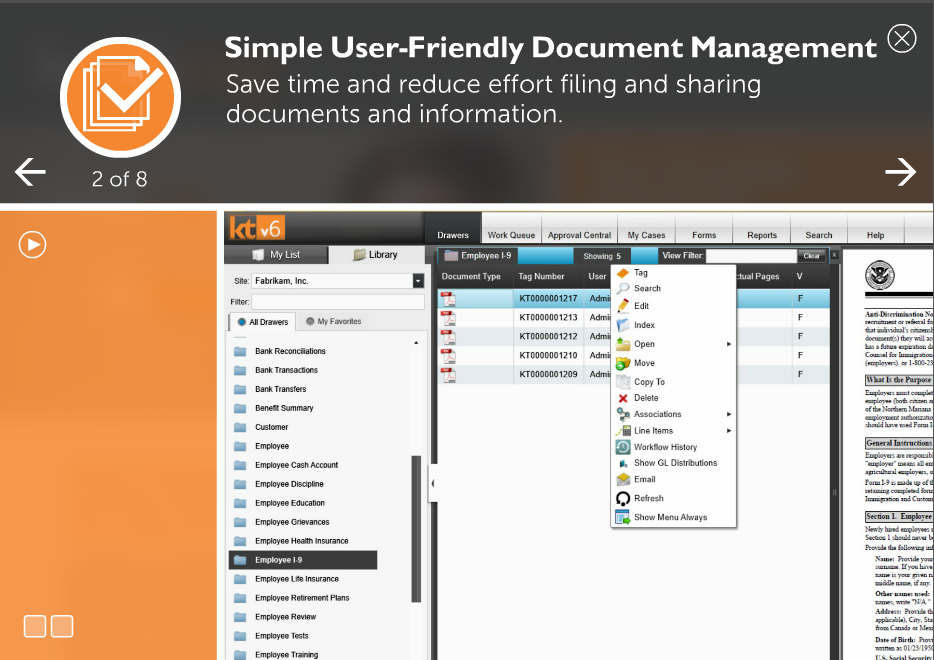The width and height of the screenshot is (934, 660).
Task: Click the drawer list scroll-up arrow
Action: [416, 343]
